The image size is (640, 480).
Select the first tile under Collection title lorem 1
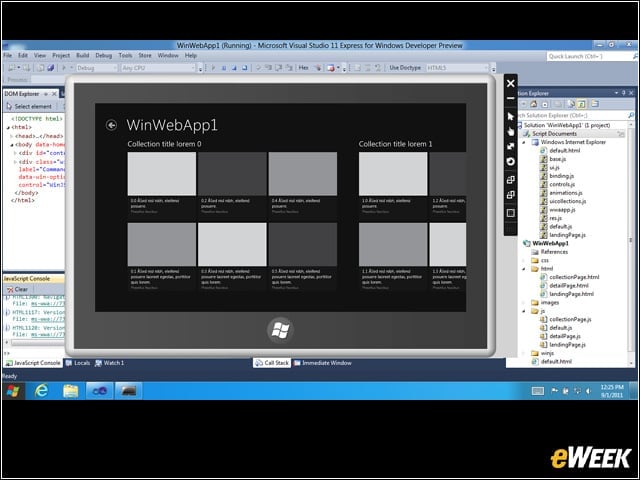(x=393, y=174)
